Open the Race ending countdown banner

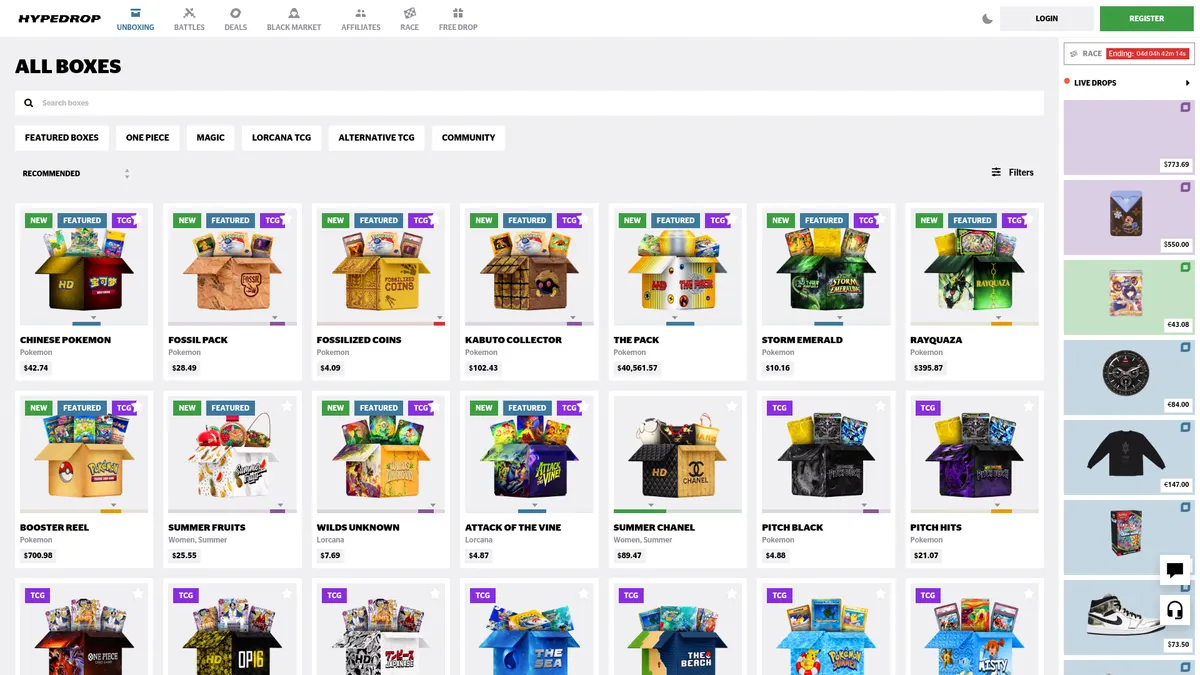click(1129, 53)
